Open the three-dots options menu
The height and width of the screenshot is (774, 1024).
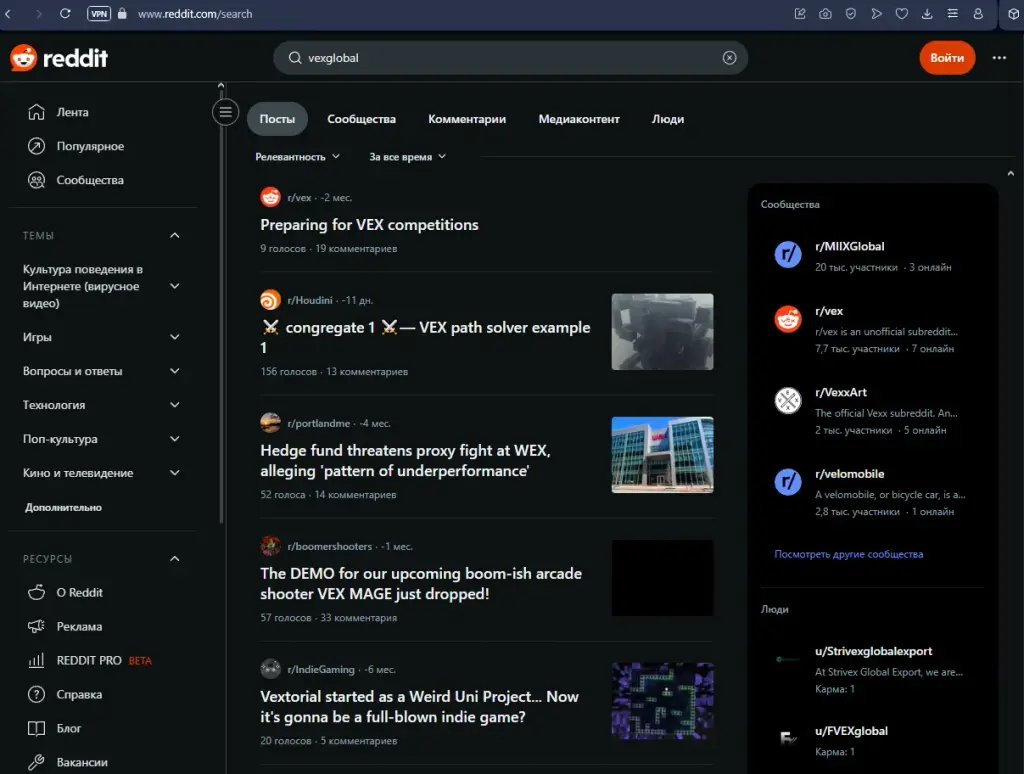pyautogui.click(x=999, y=58)
